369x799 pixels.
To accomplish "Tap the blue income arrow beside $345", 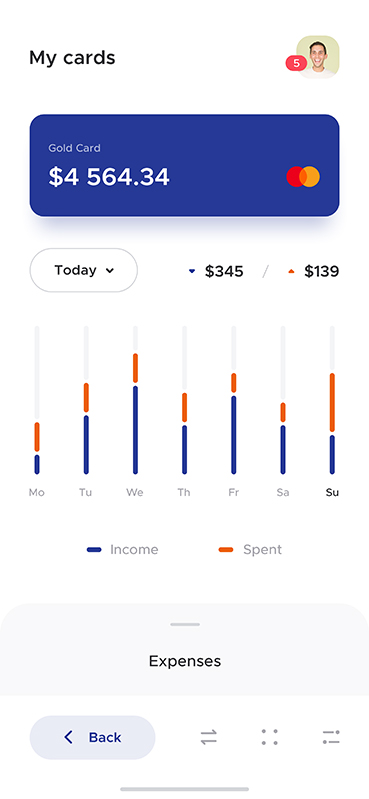I will pyautogui.click(x=192, y=272).
